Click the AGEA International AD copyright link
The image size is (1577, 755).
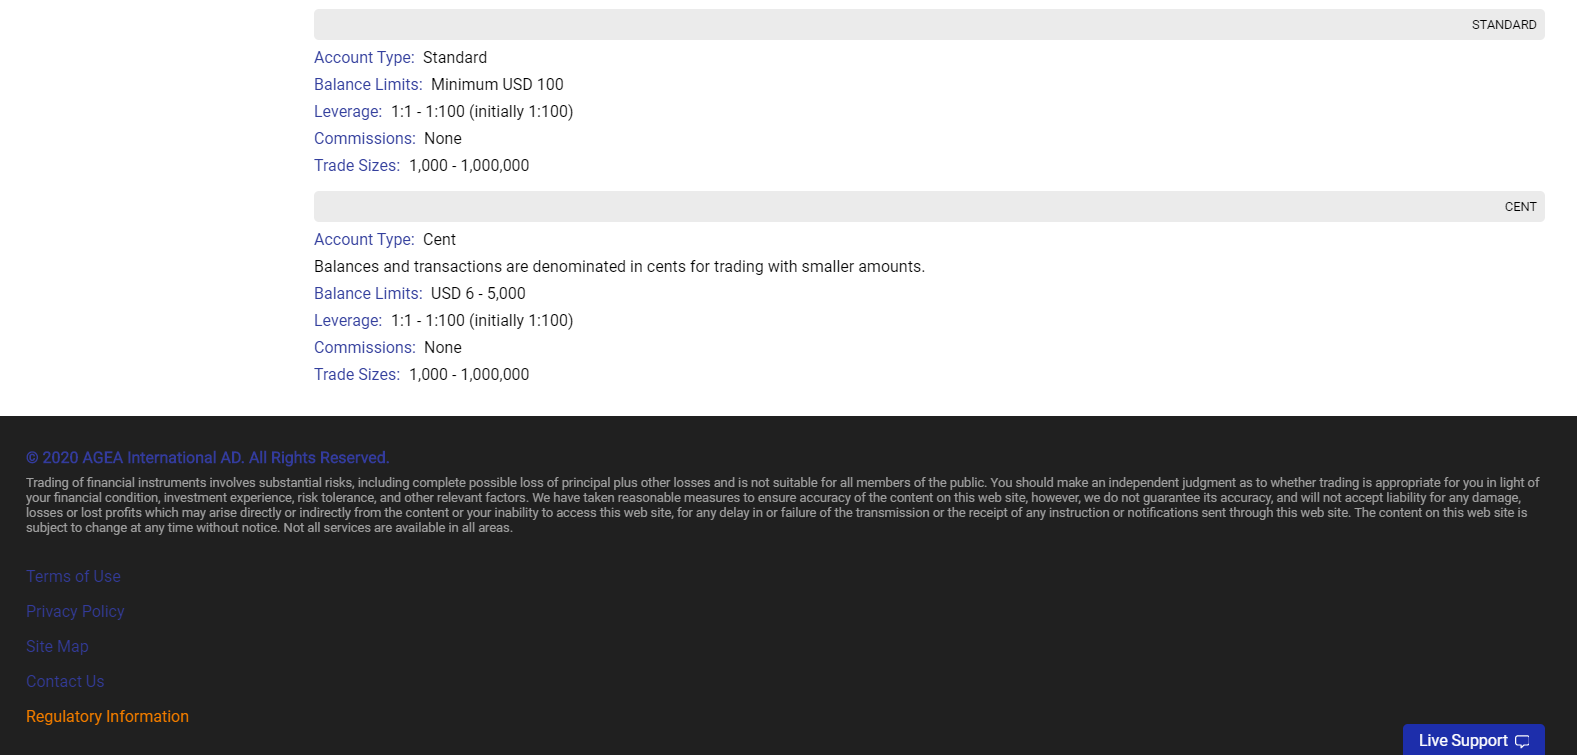pyautogui.click(x=207, y=458)
